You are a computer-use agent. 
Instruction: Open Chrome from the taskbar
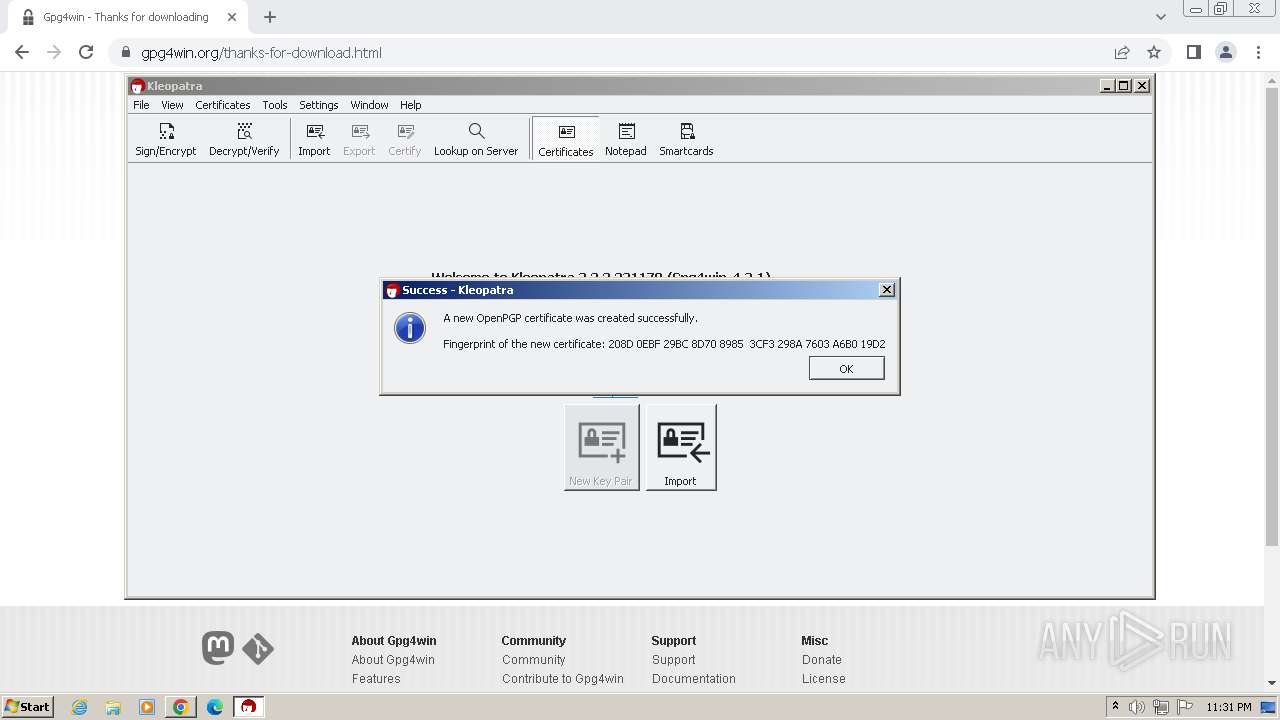[x=181, y=707]
